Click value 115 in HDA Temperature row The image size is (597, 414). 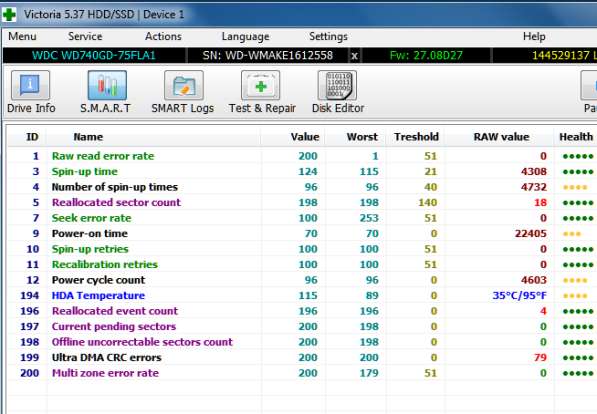tap(308, 296)
